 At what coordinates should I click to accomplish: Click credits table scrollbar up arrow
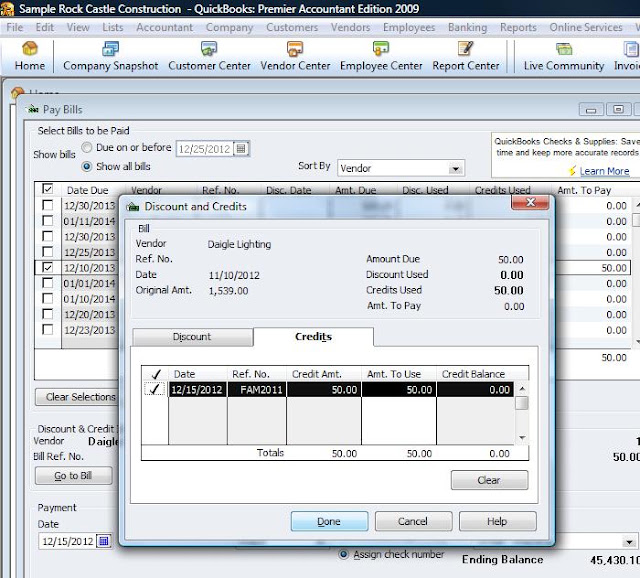coord(522,389)
